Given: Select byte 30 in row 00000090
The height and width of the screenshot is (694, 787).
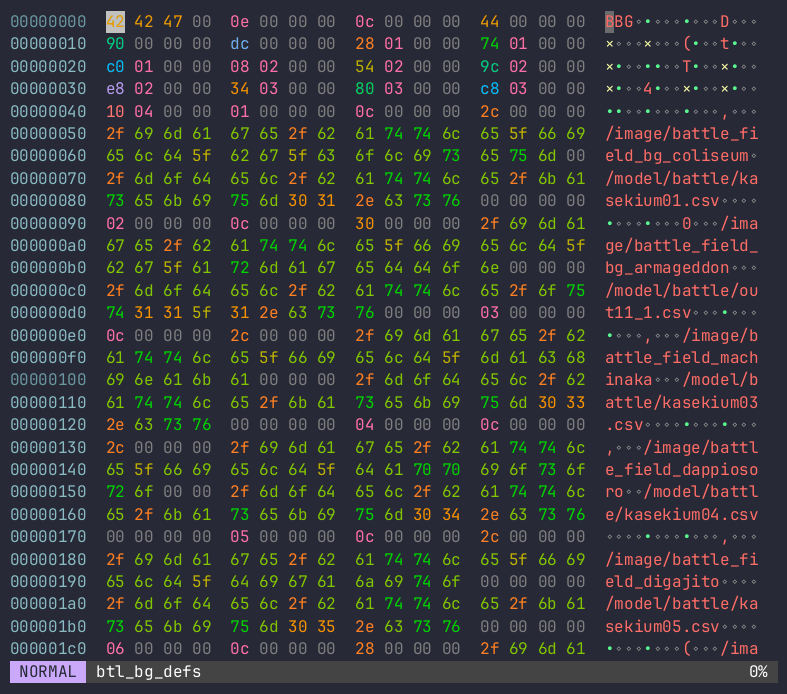Looking at the screenshot, I should point(364,223).
